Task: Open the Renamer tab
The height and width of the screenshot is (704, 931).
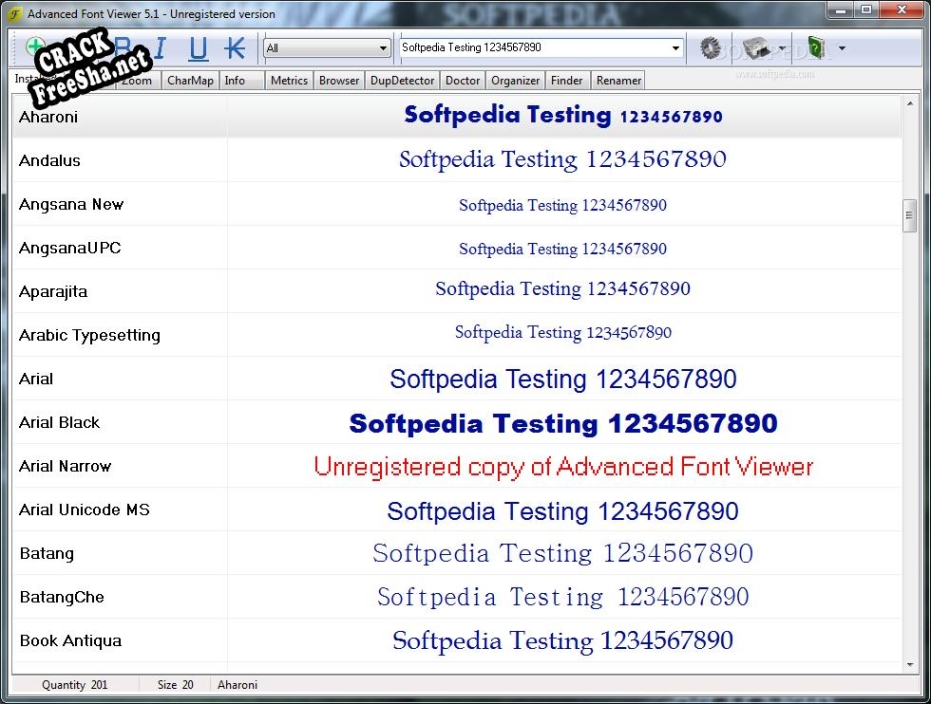Action: [618, 81]
